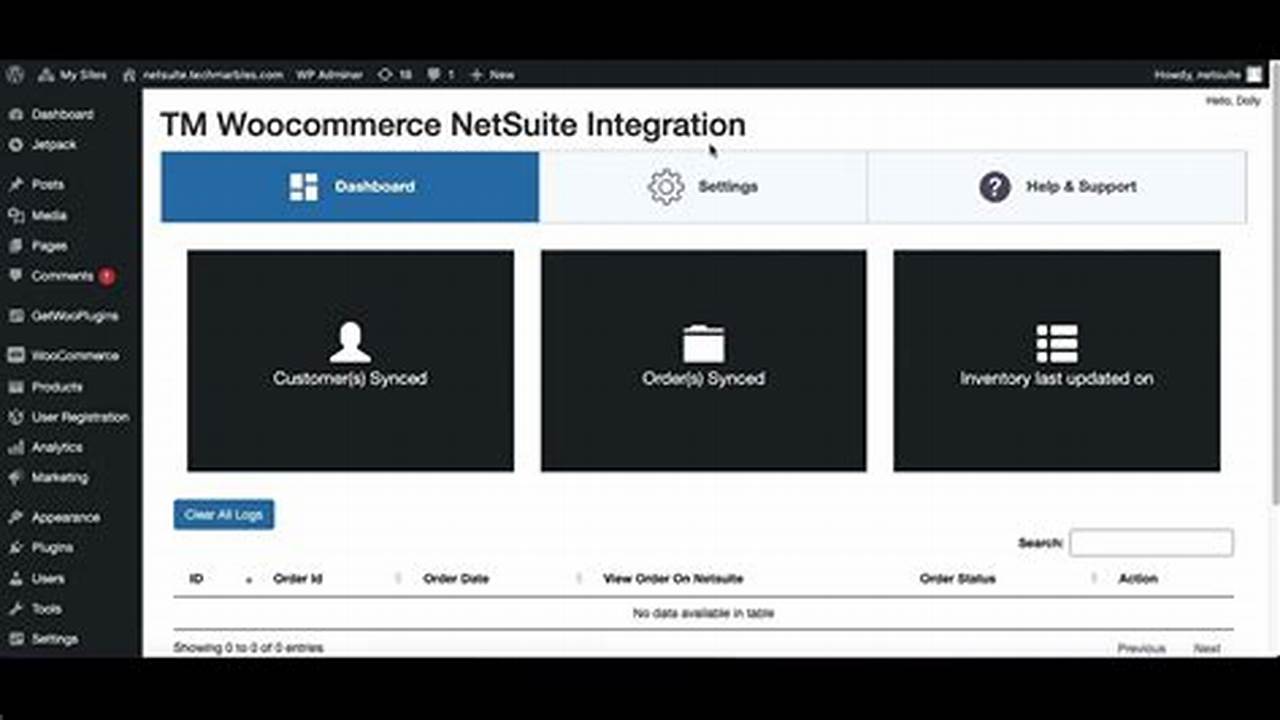
Task: Open WP Adminer in admin bar
Action: point(329,75)
